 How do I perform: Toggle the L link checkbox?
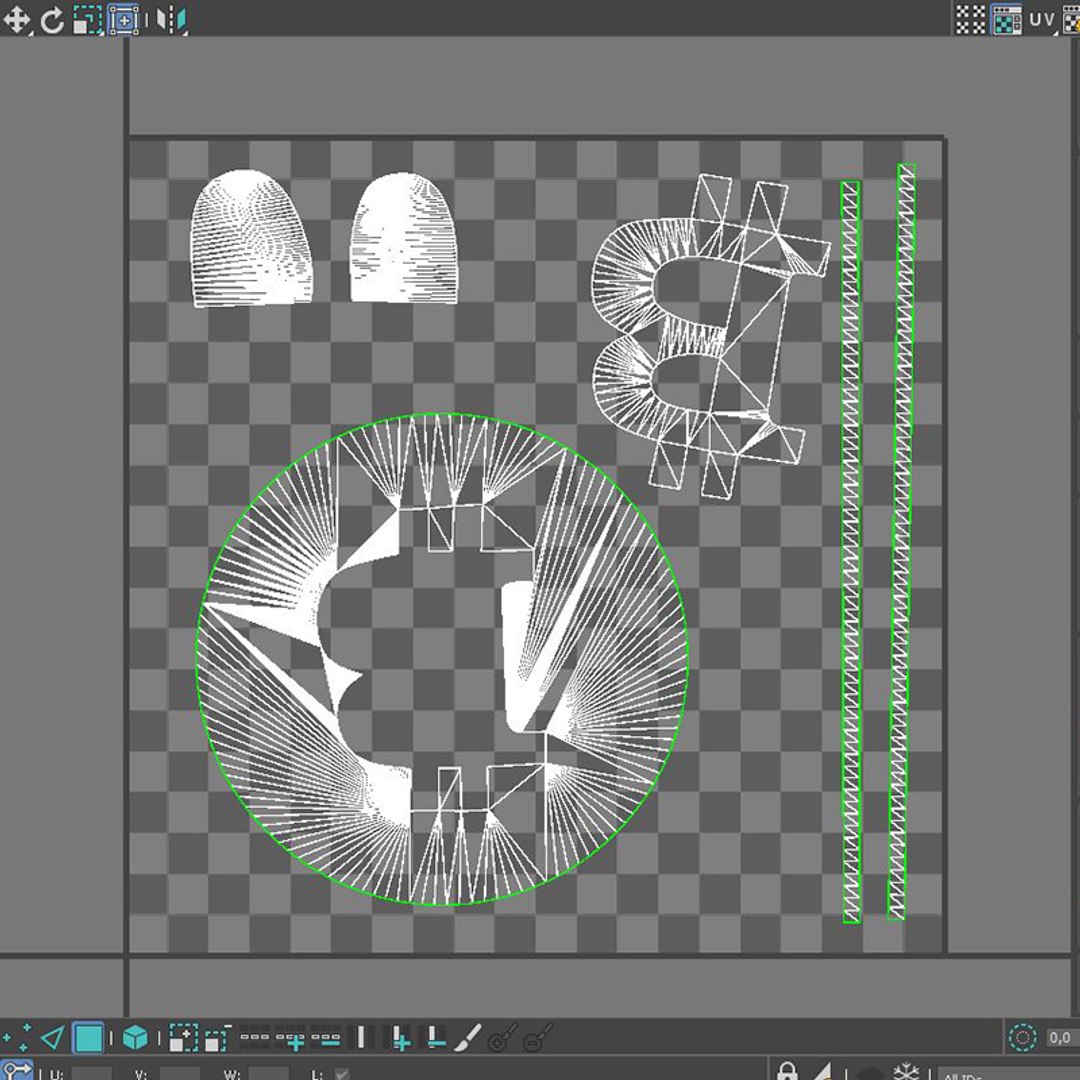341,1074
